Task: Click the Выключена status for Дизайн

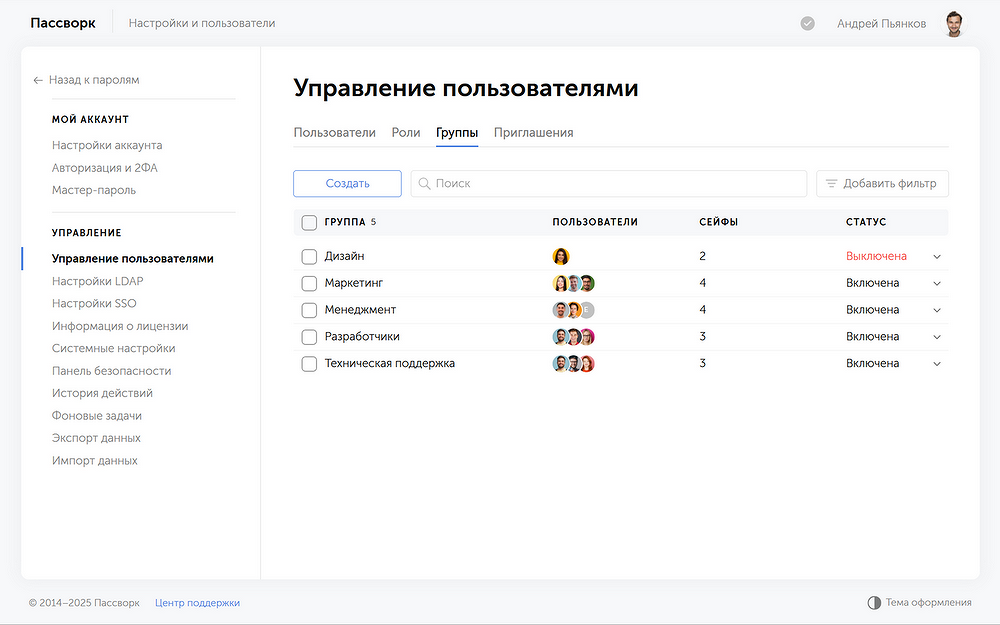Action: (x=876, y=256)
